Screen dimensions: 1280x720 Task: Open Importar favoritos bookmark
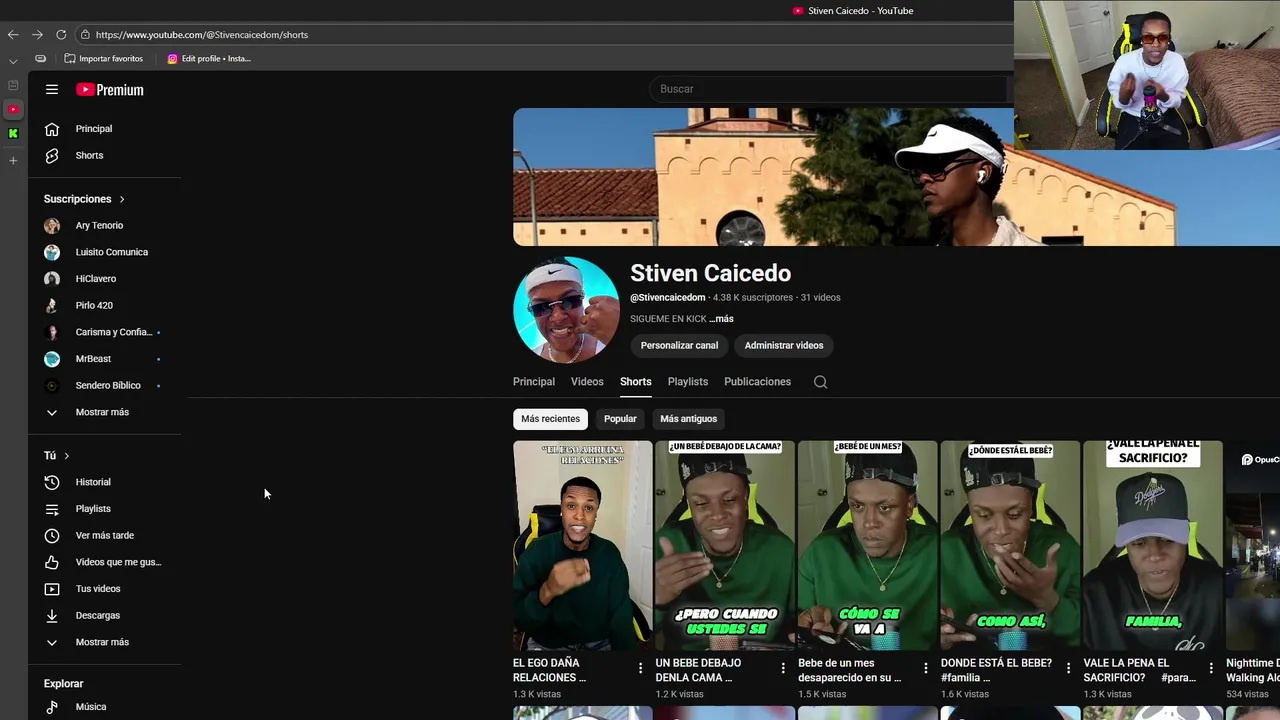[104, 59]
